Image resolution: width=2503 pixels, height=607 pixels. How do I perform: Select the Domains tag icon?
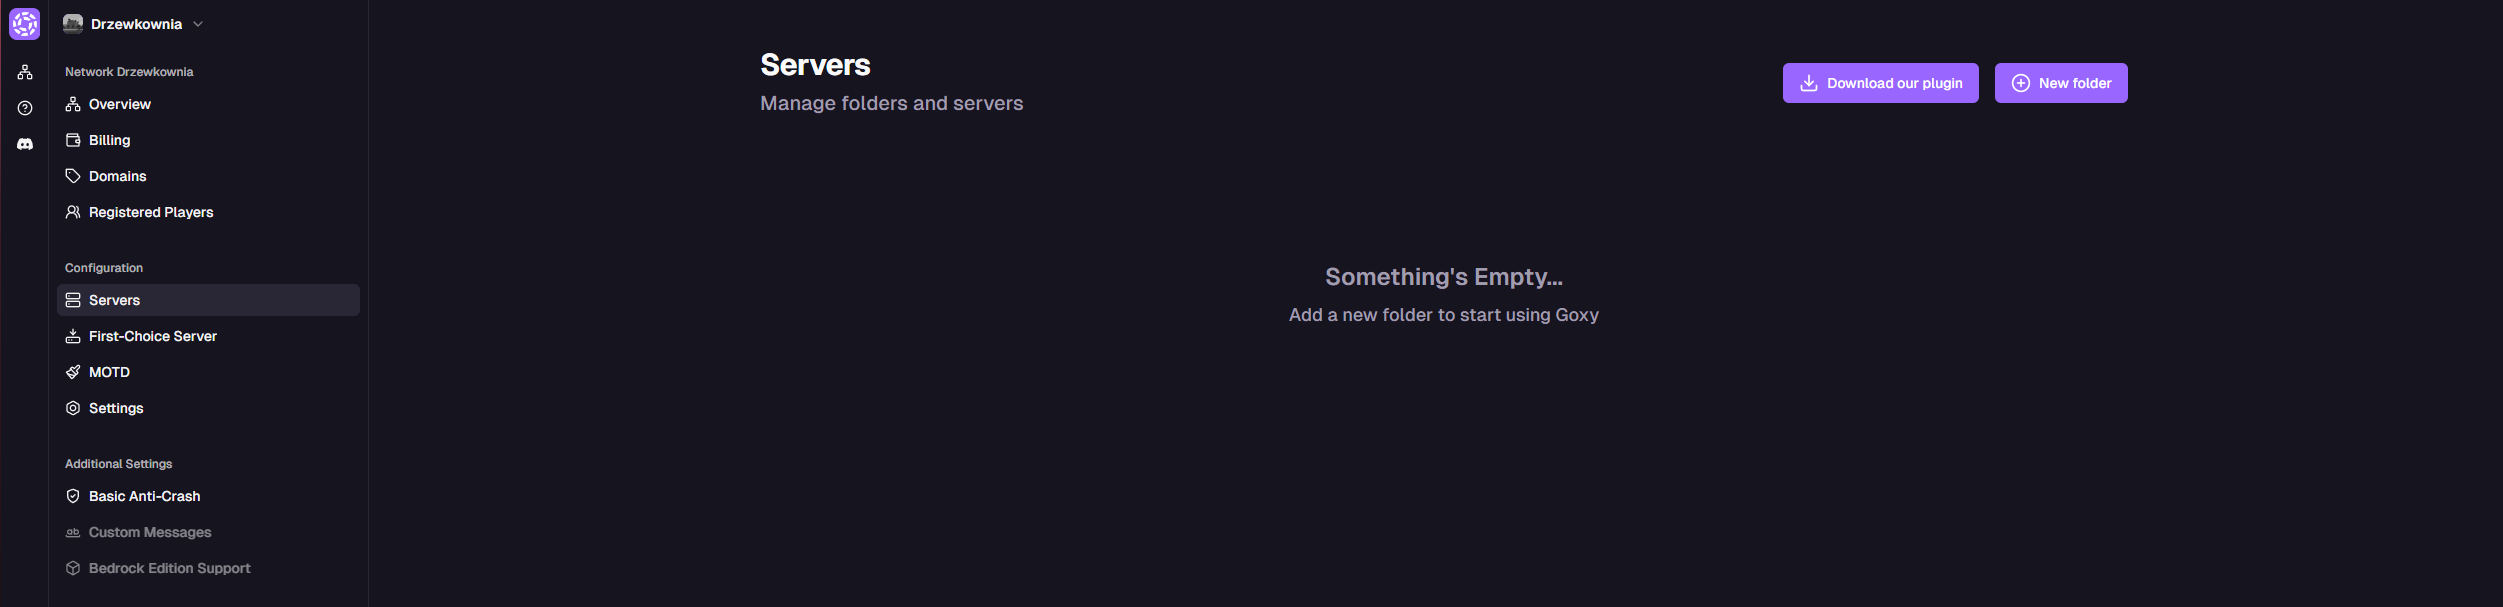click(x=72, y=175)
